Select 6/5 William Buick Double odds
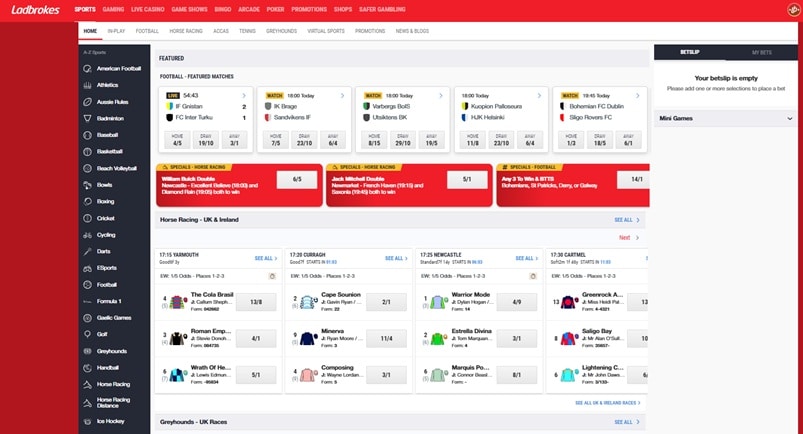803x434 pixels. pos(297,180)
